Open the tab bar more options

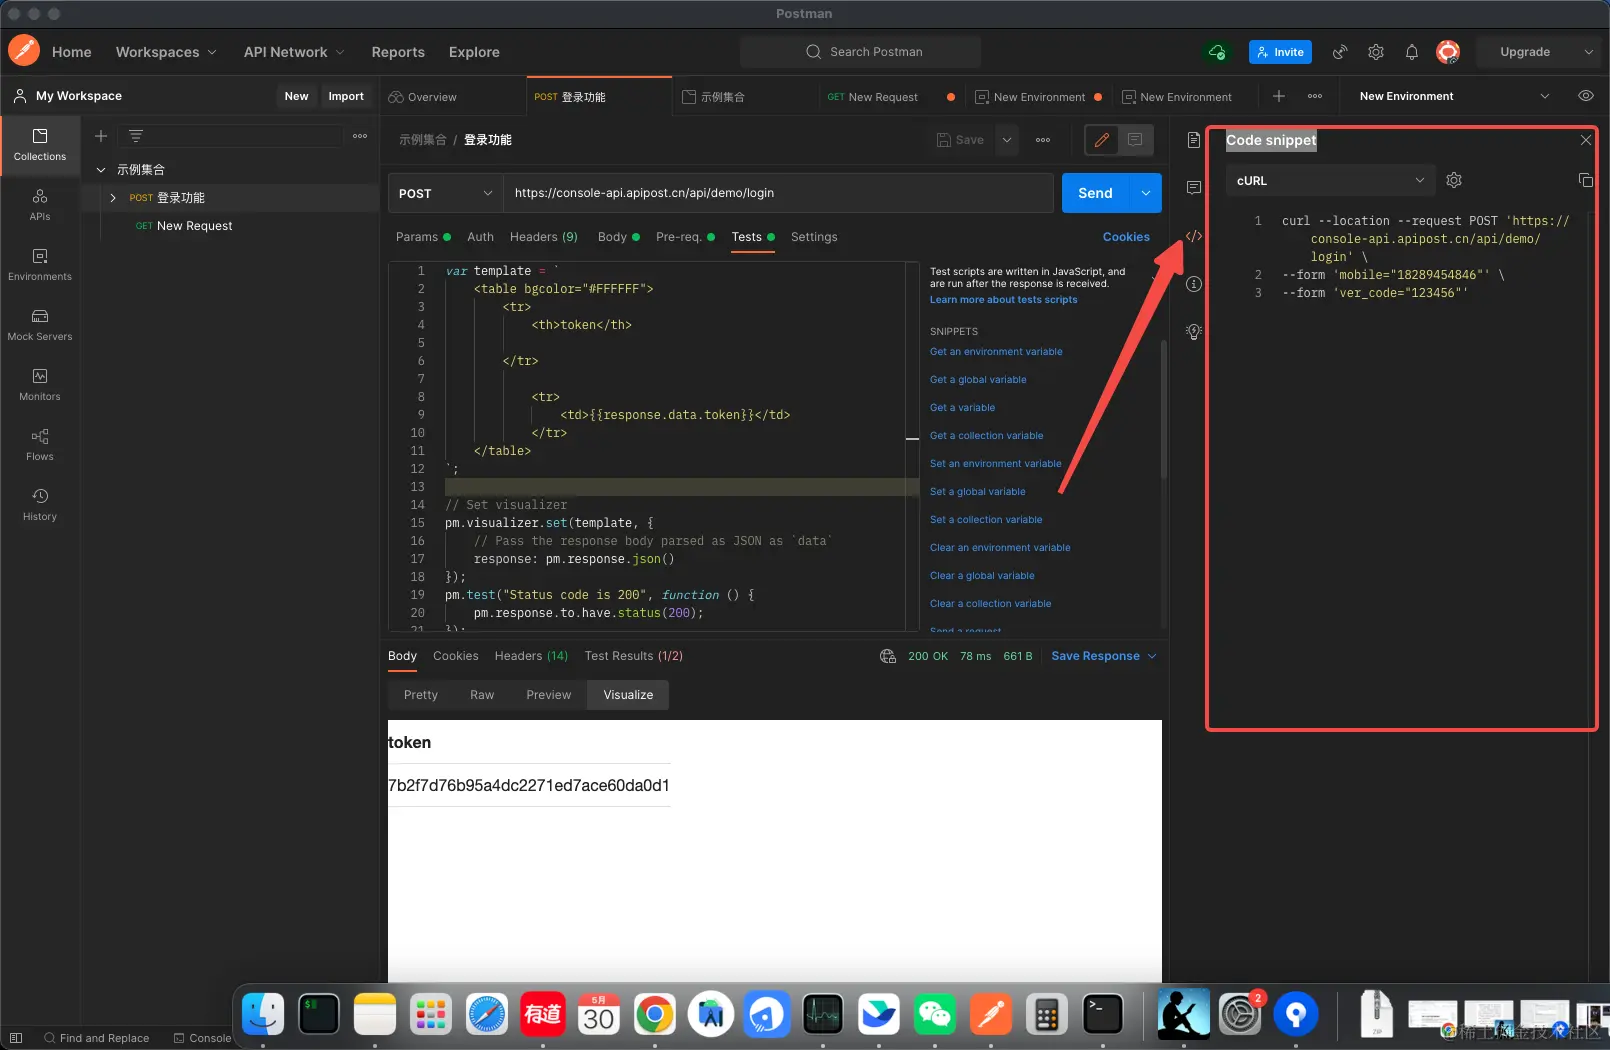1315,96
